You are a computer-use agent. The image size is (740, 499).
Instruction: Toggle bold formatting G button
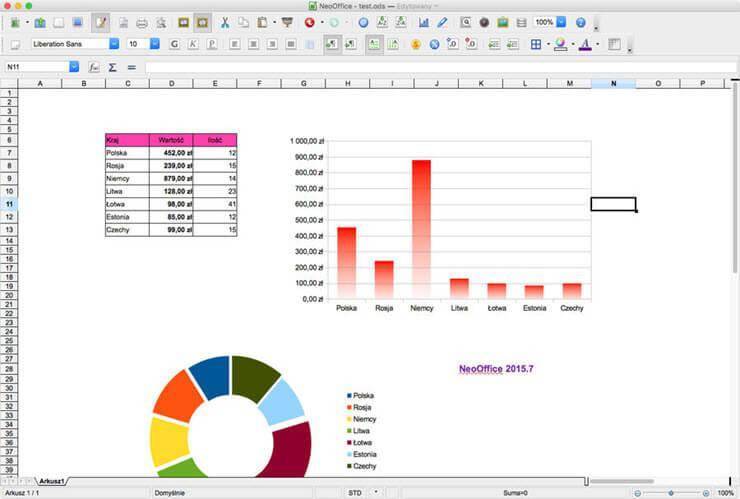(x=174, y=44)
